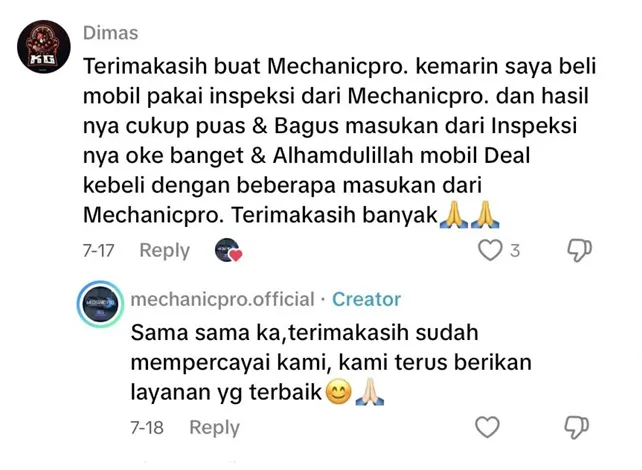Like Dimas's comment with the heart icon
The width and height of the screenshot is (642, 470).
click(490, 250)
